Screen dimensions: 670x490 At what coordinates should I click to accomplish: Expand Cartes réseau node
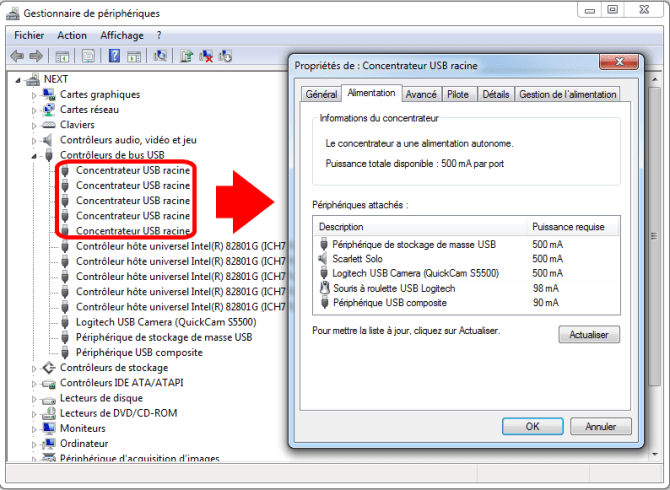point(34,110)
